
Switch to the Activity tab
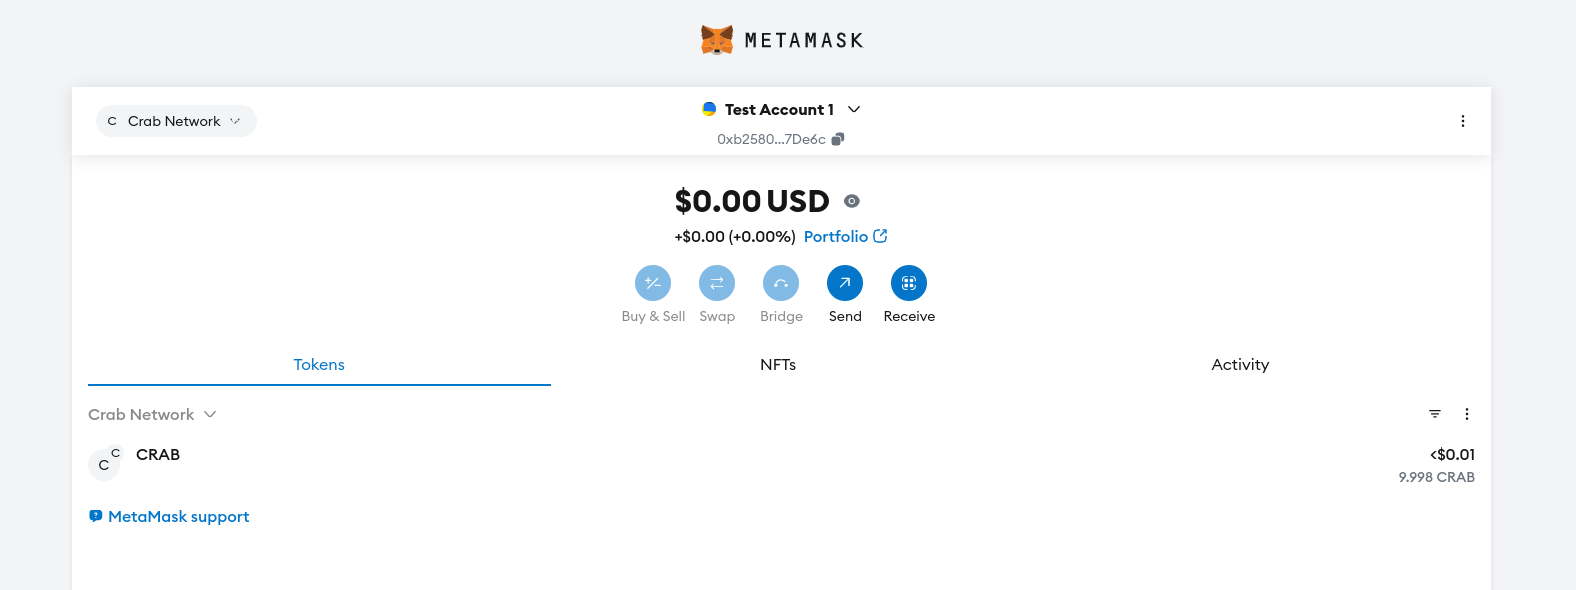click(x=1240, y=365)
